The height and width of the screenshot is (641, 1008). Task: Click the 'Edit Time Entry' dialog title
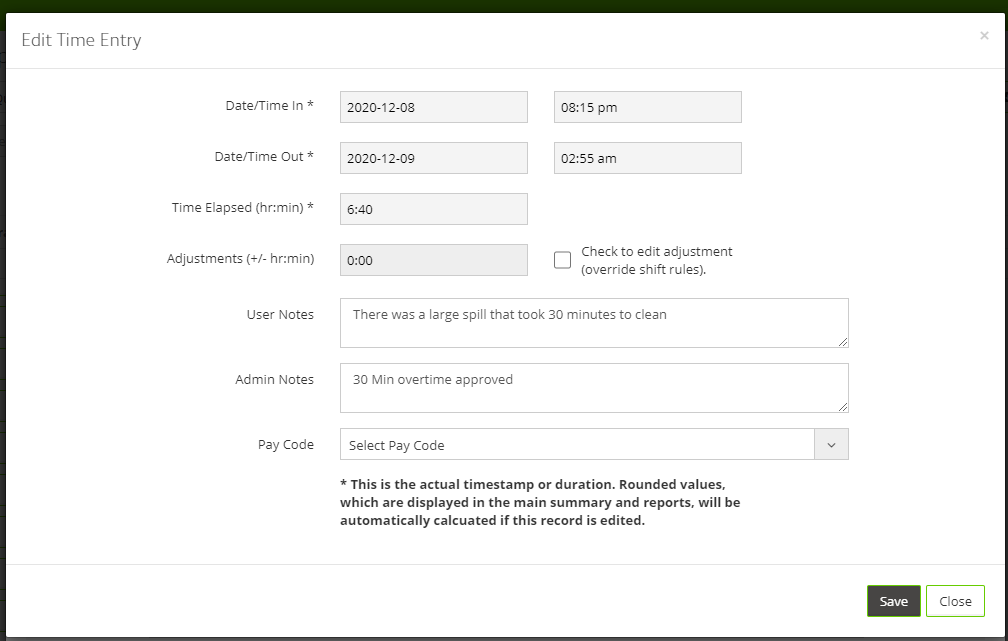pyautogui.click(x=81, y=40)
